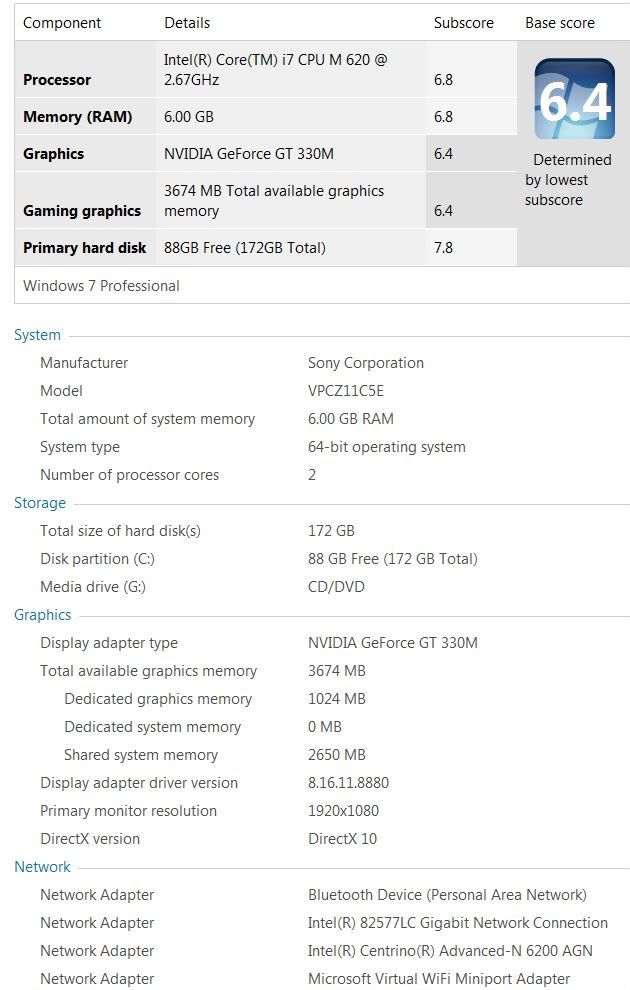
Task: Click the 6.4 base score badge icon
Action: tap(574, 98)
